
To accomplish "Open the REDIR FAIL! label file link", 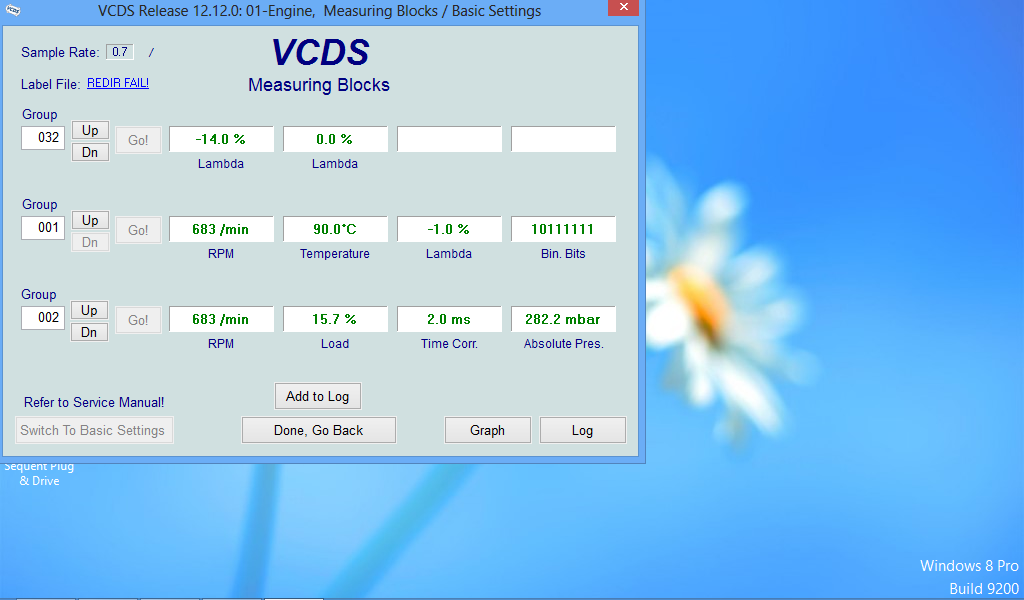I will point(118,83).
